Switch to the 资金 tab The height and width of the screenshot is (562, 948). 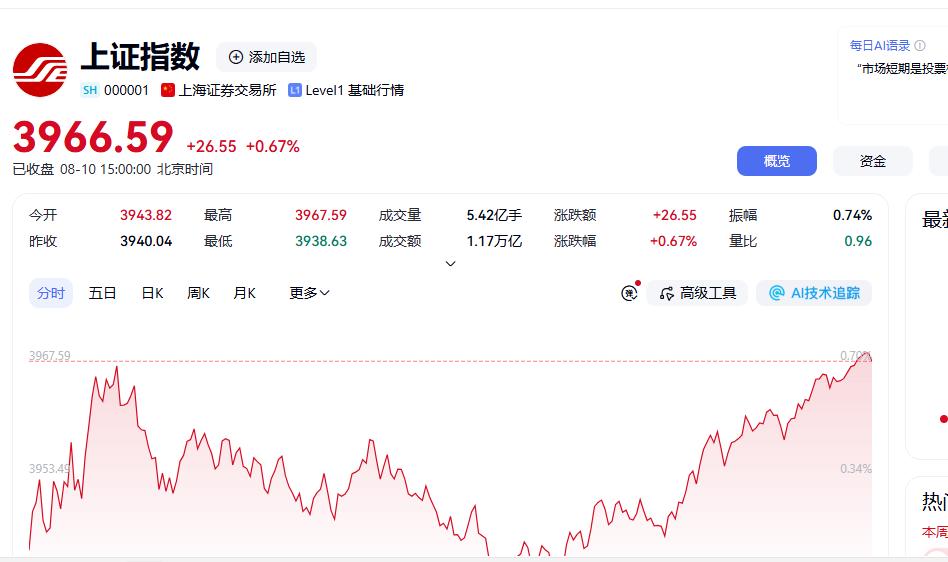(872, 161)
